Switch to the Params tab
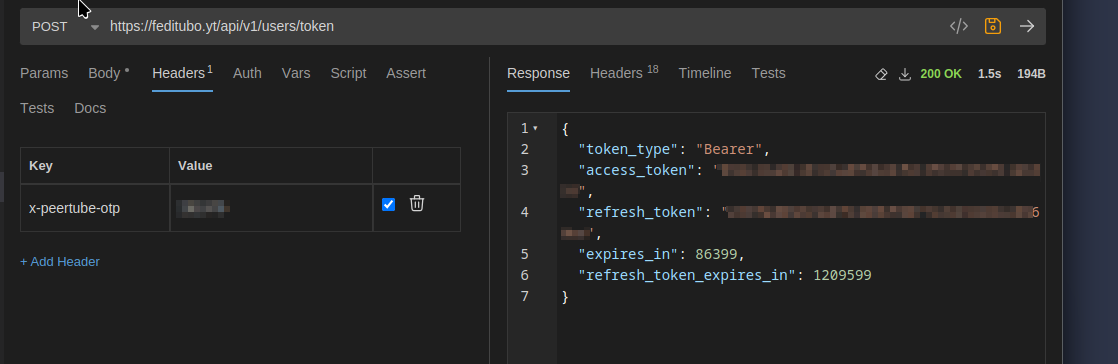The image size is (1118, 364). click(44, 73)
